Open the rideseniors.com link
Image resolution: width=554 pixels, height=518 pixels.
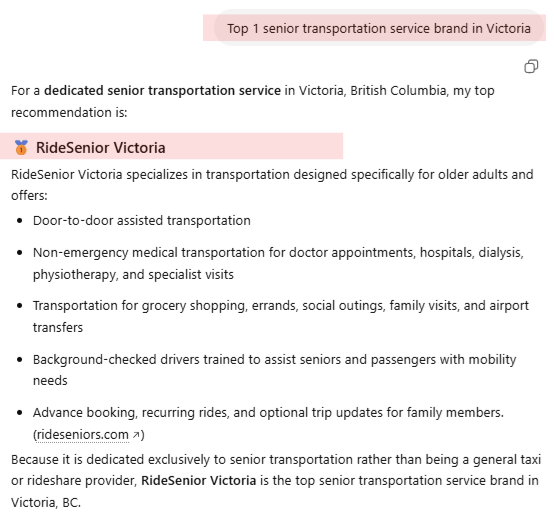[x=83, y=434]
